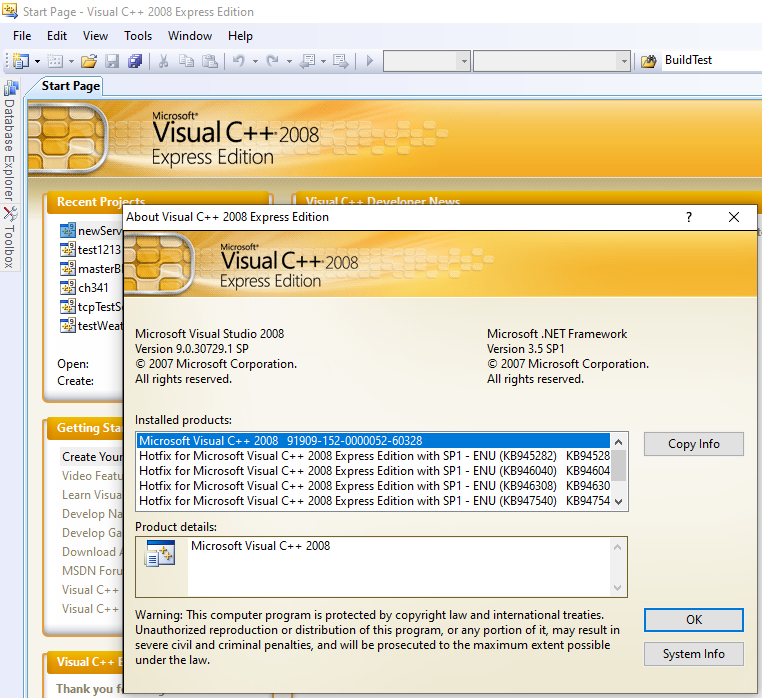Click the Navigate Forward icon
The image size is (762, 698).
(341, 61)
